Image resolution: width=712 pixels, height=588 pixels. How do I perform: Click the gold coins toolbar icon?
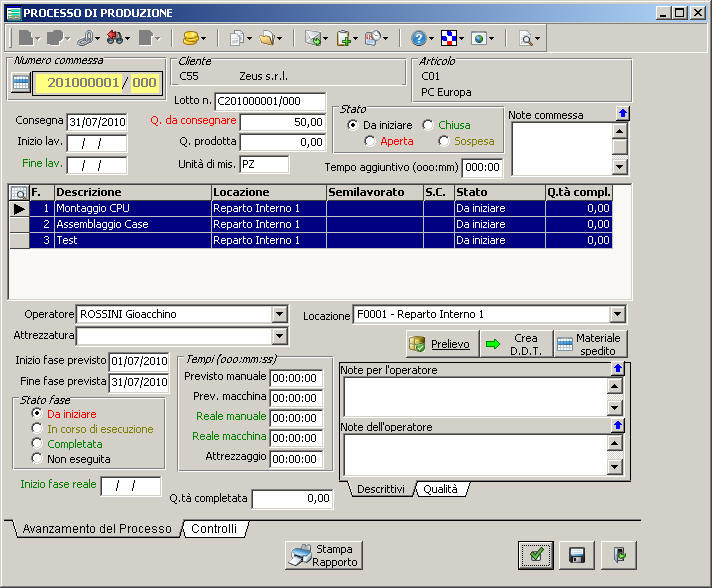[190, 38]
